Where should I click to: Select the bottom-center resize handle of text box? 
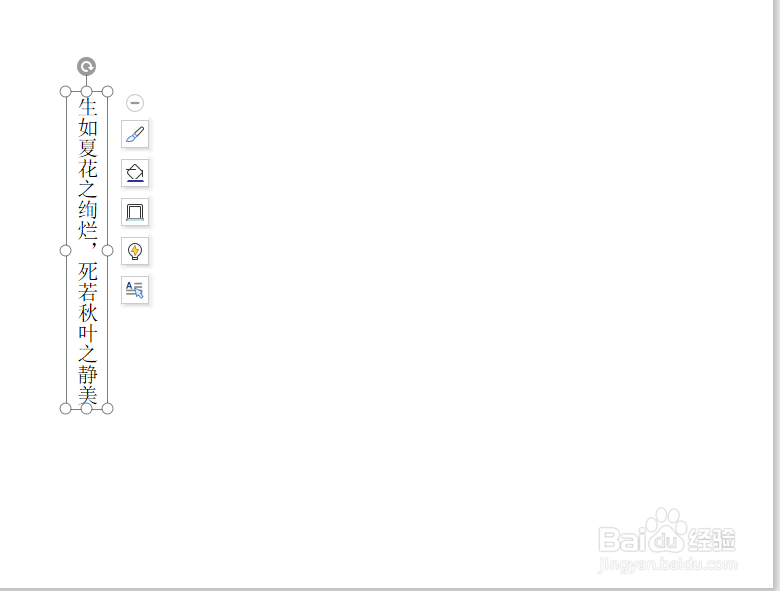(x=87, y=408)
